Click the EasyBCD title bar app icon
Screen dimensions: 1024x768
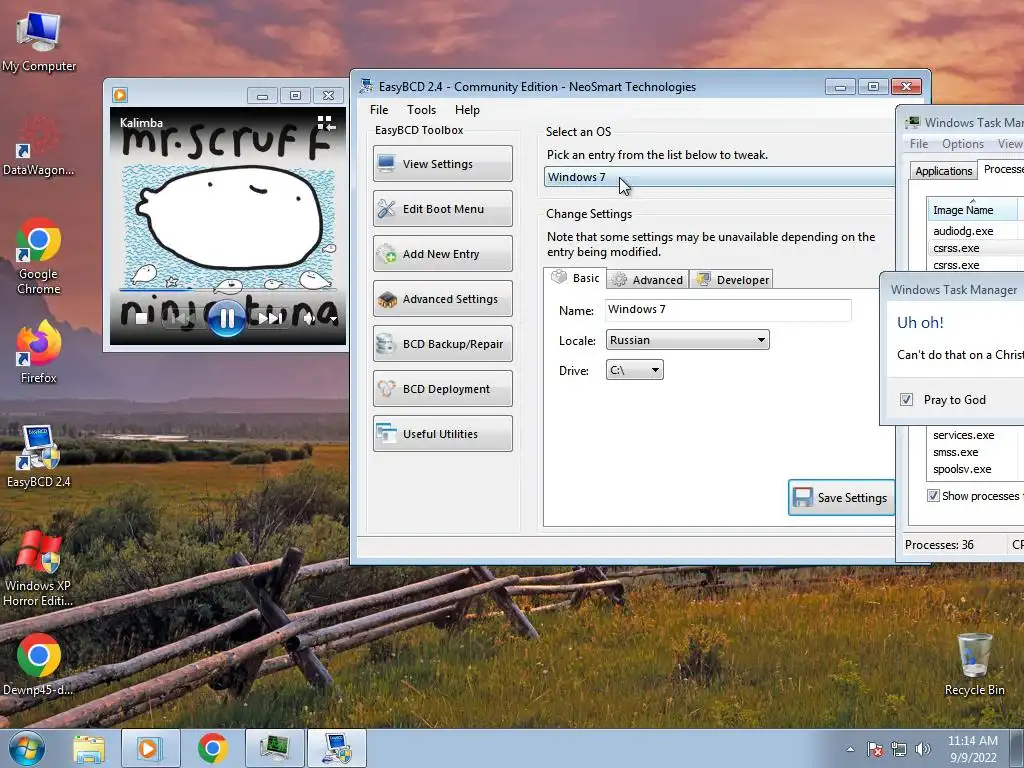[x=367, y=86]
